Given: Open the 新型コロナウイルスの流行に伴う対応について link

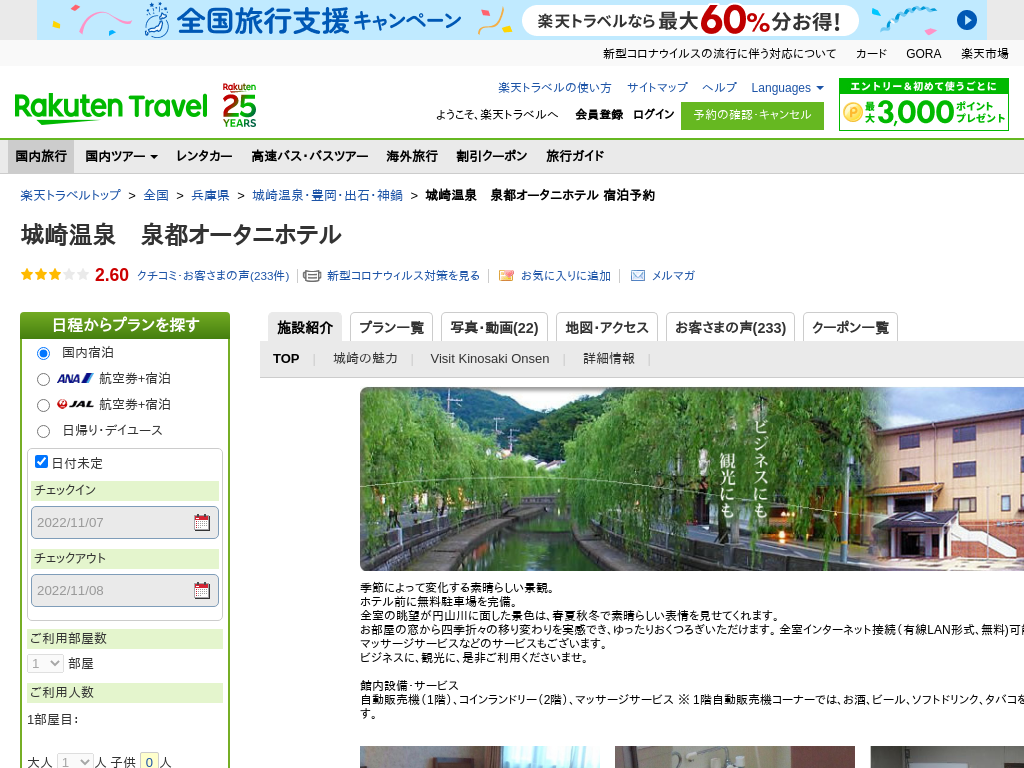Looking at the screenshot, I should 719,54.
